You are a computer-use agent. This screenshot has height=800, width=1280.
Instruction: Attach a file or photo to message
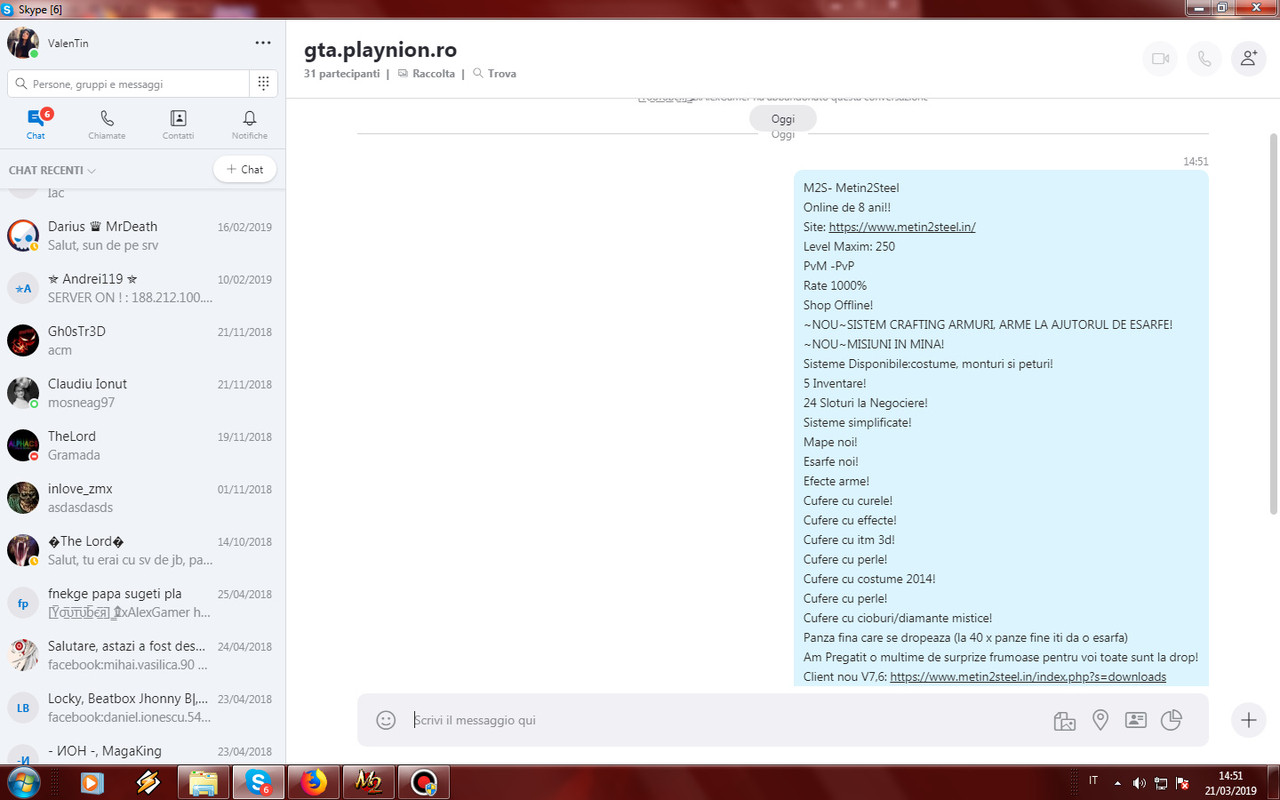(x=1064, y=720)
